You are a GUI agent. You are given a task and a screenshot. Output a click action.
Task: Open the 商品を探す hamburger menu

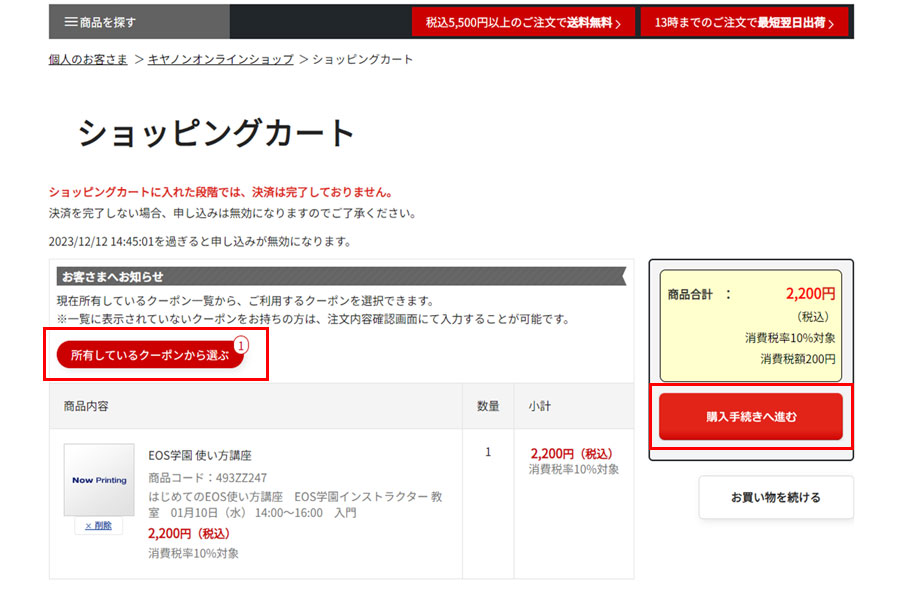click(x=100, y=22)
